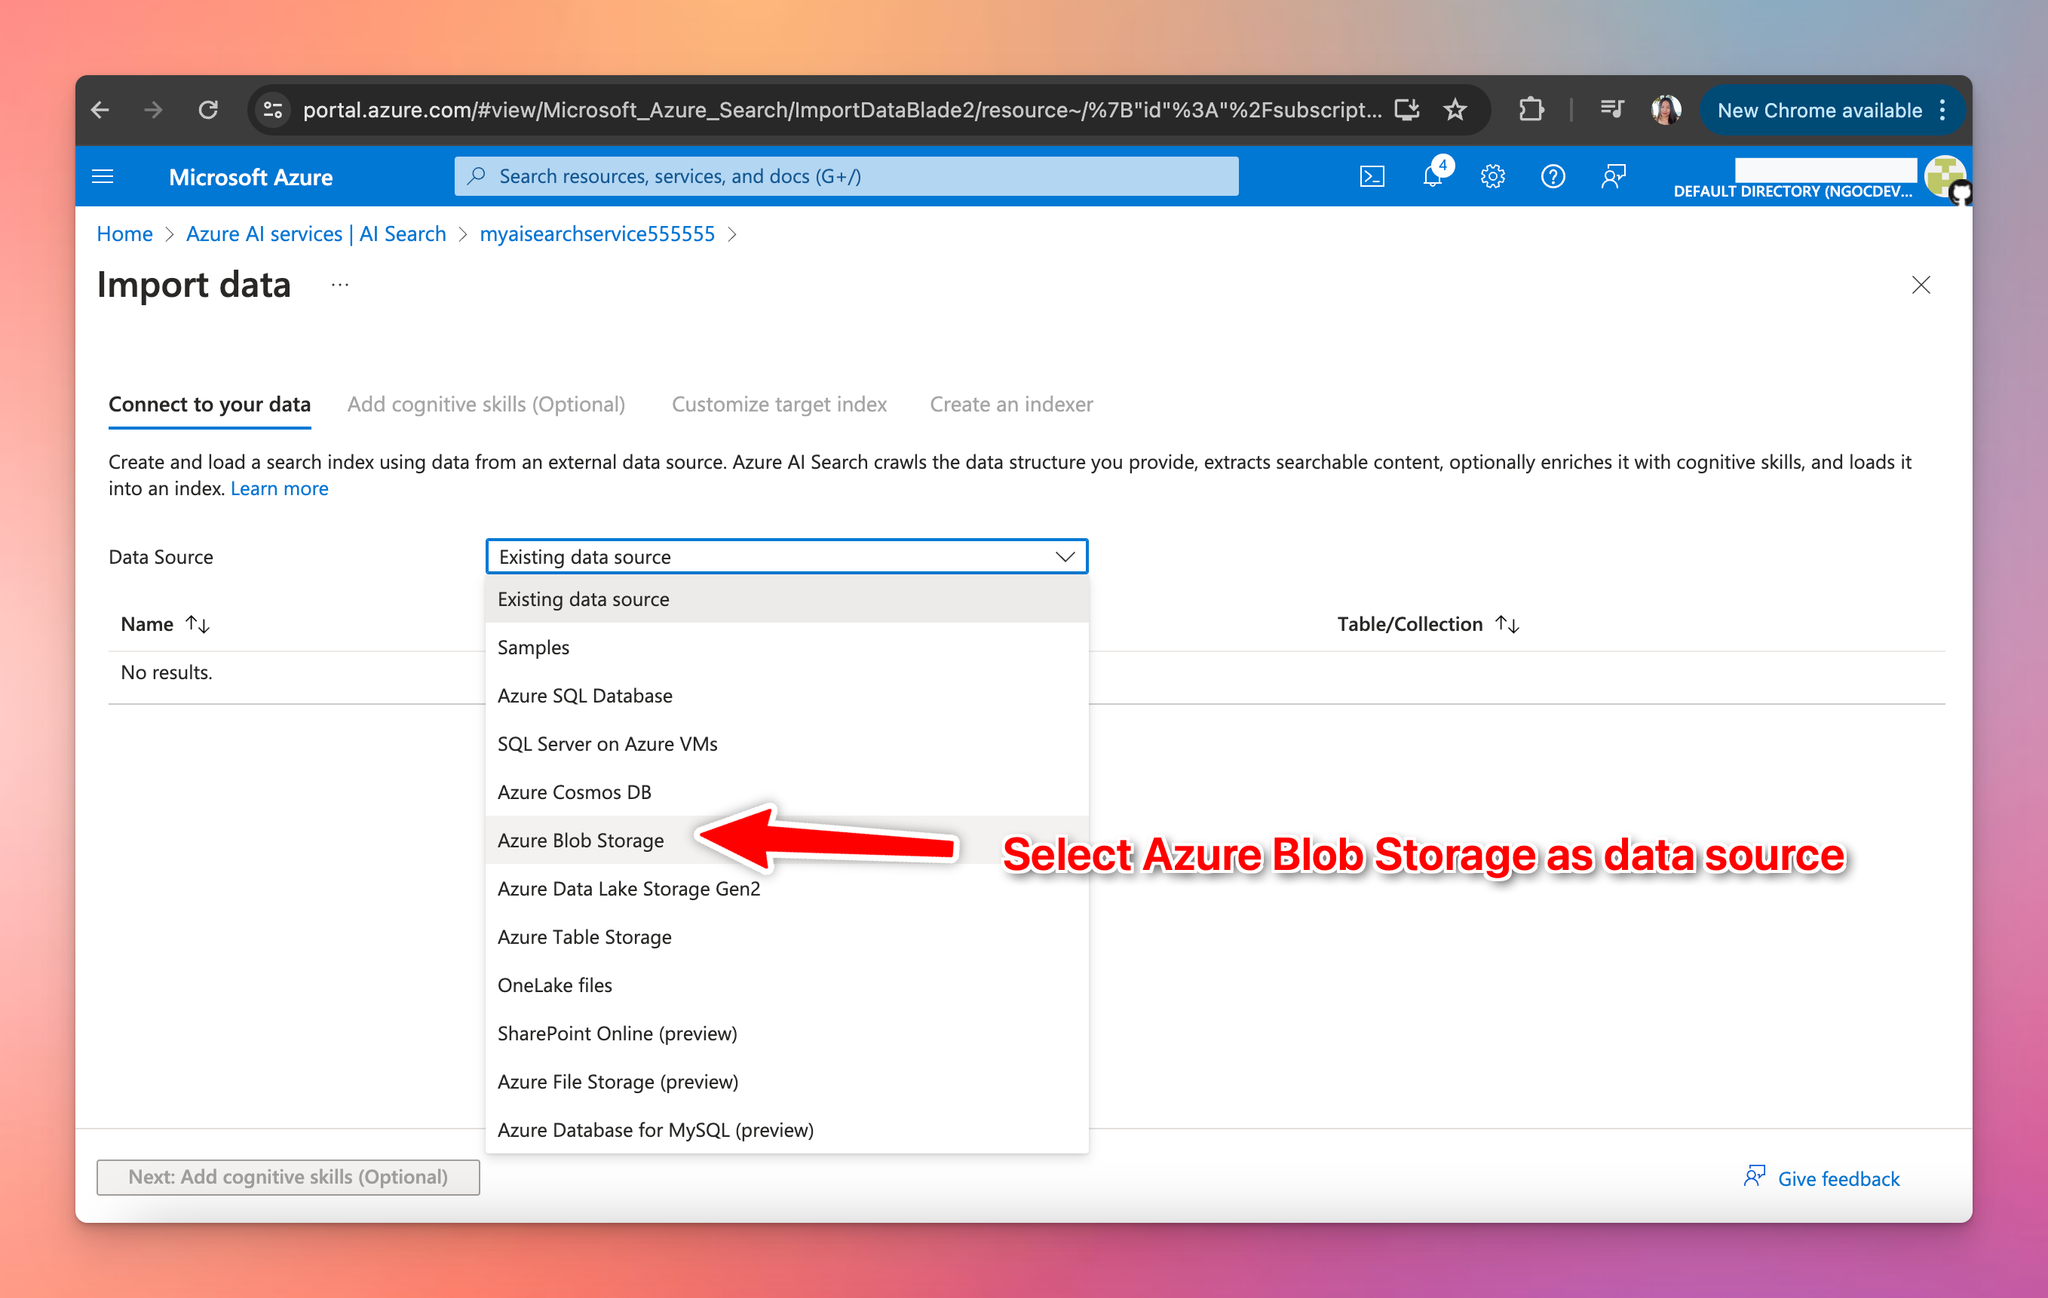Viewport: 2048px width, 1298px height.
Task: Close the Import data blade
Action: (x=1920, y=285)
